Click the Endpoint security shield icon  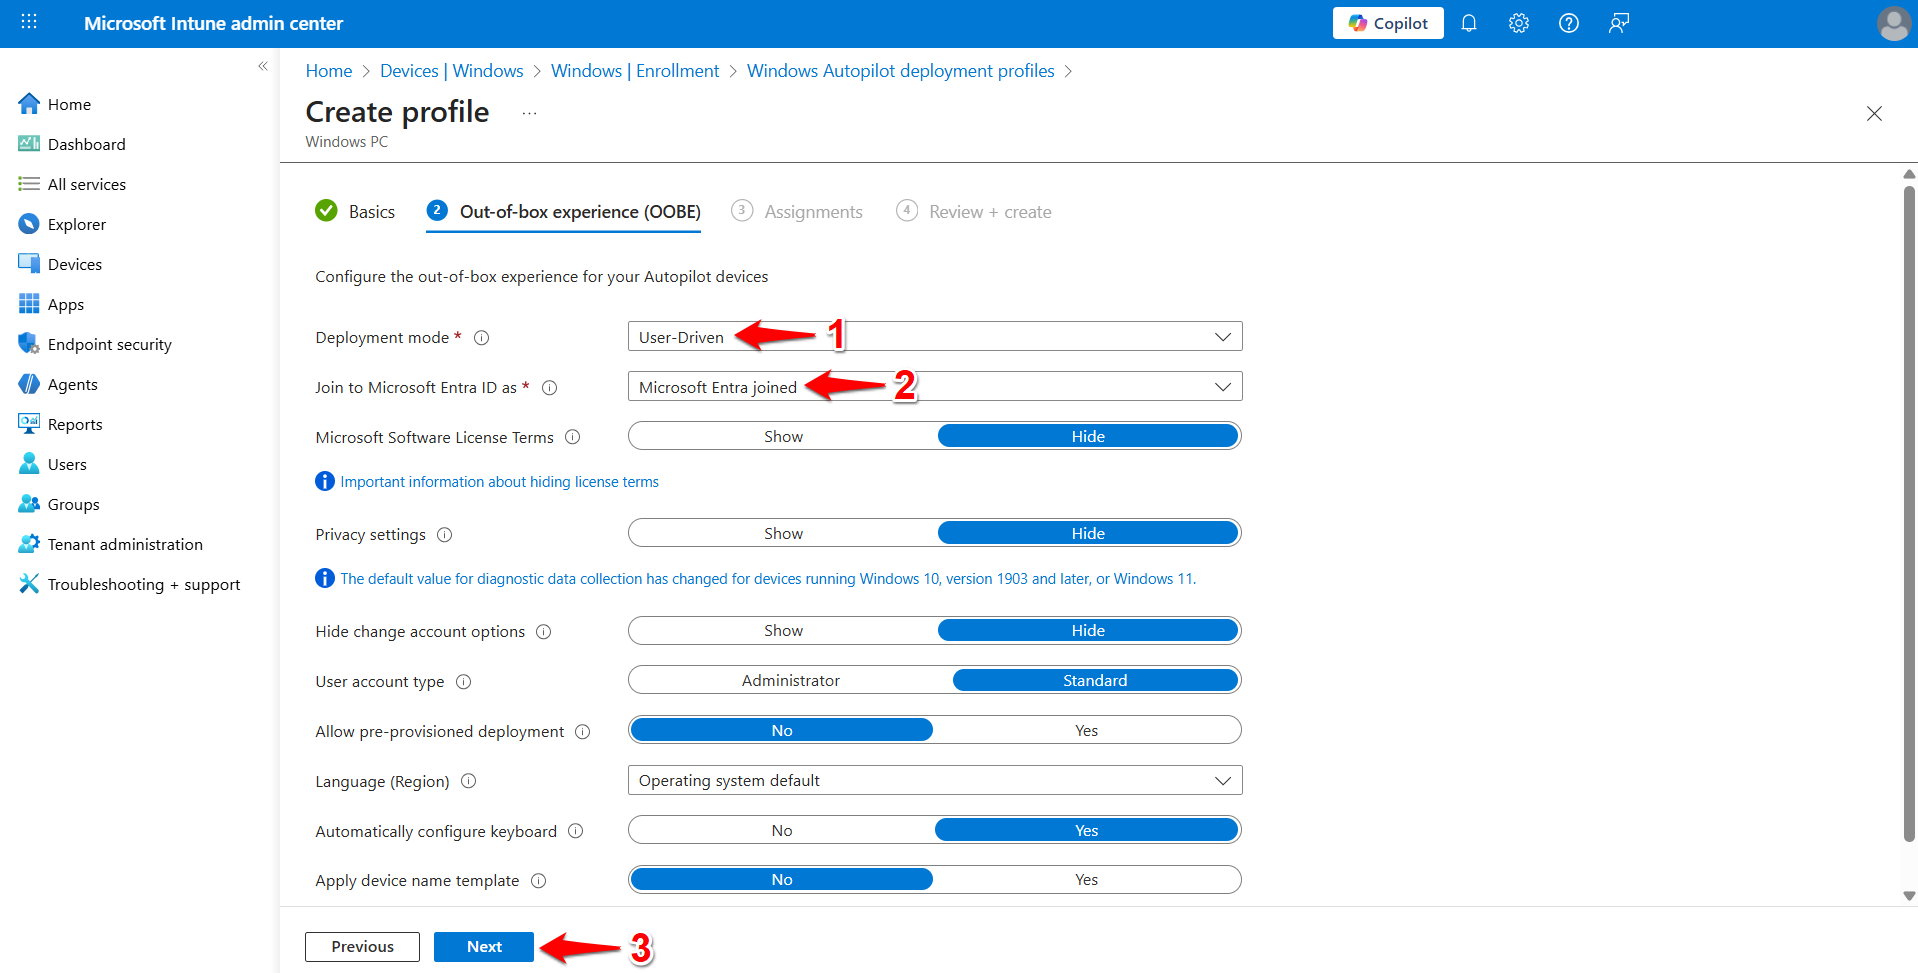pos(29,344)
